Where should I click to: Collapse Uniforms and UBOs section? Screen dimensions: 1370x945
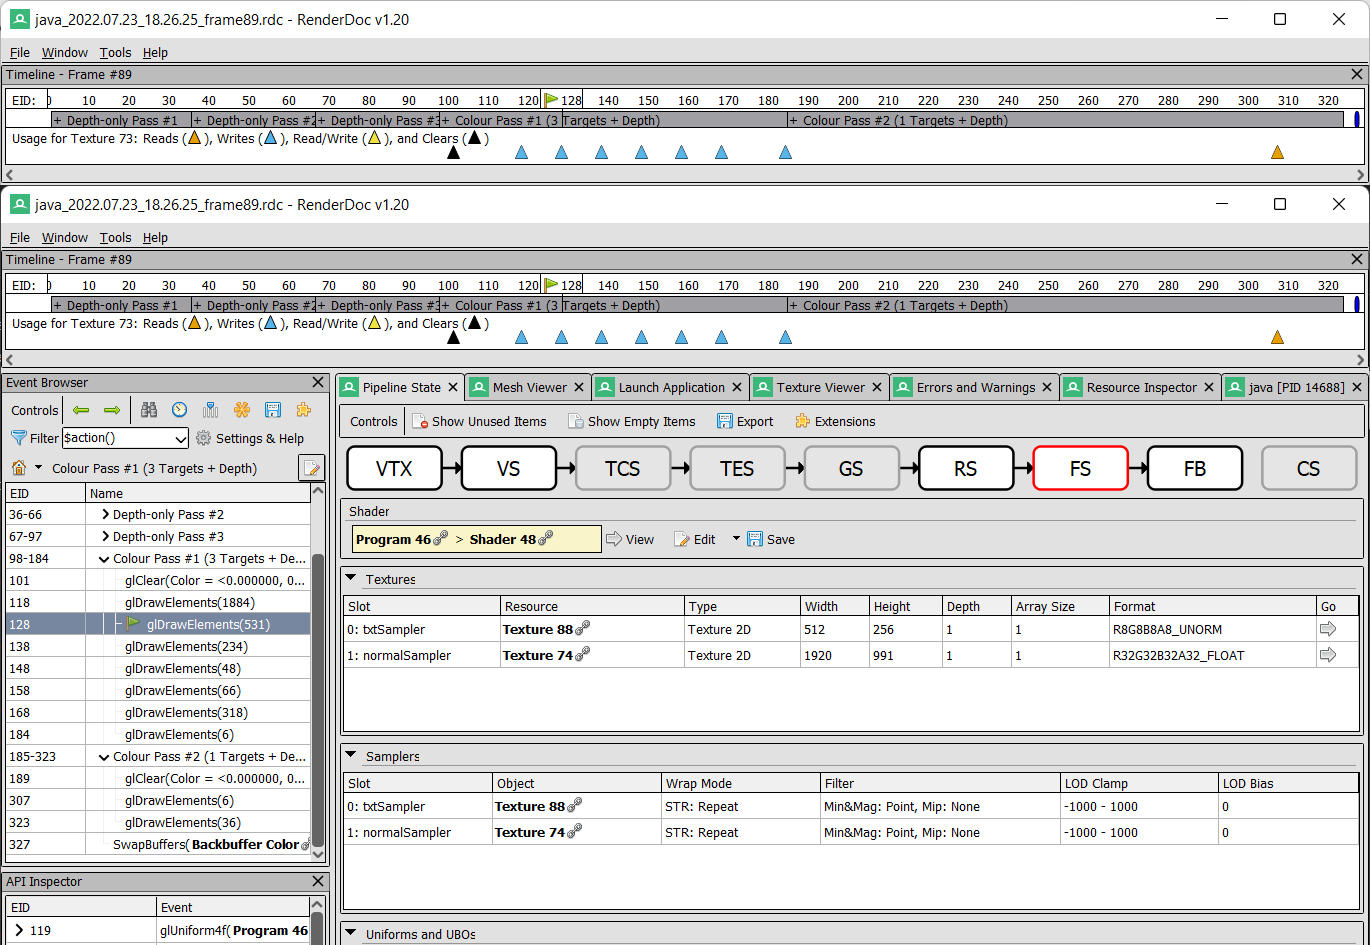point(351,934)
